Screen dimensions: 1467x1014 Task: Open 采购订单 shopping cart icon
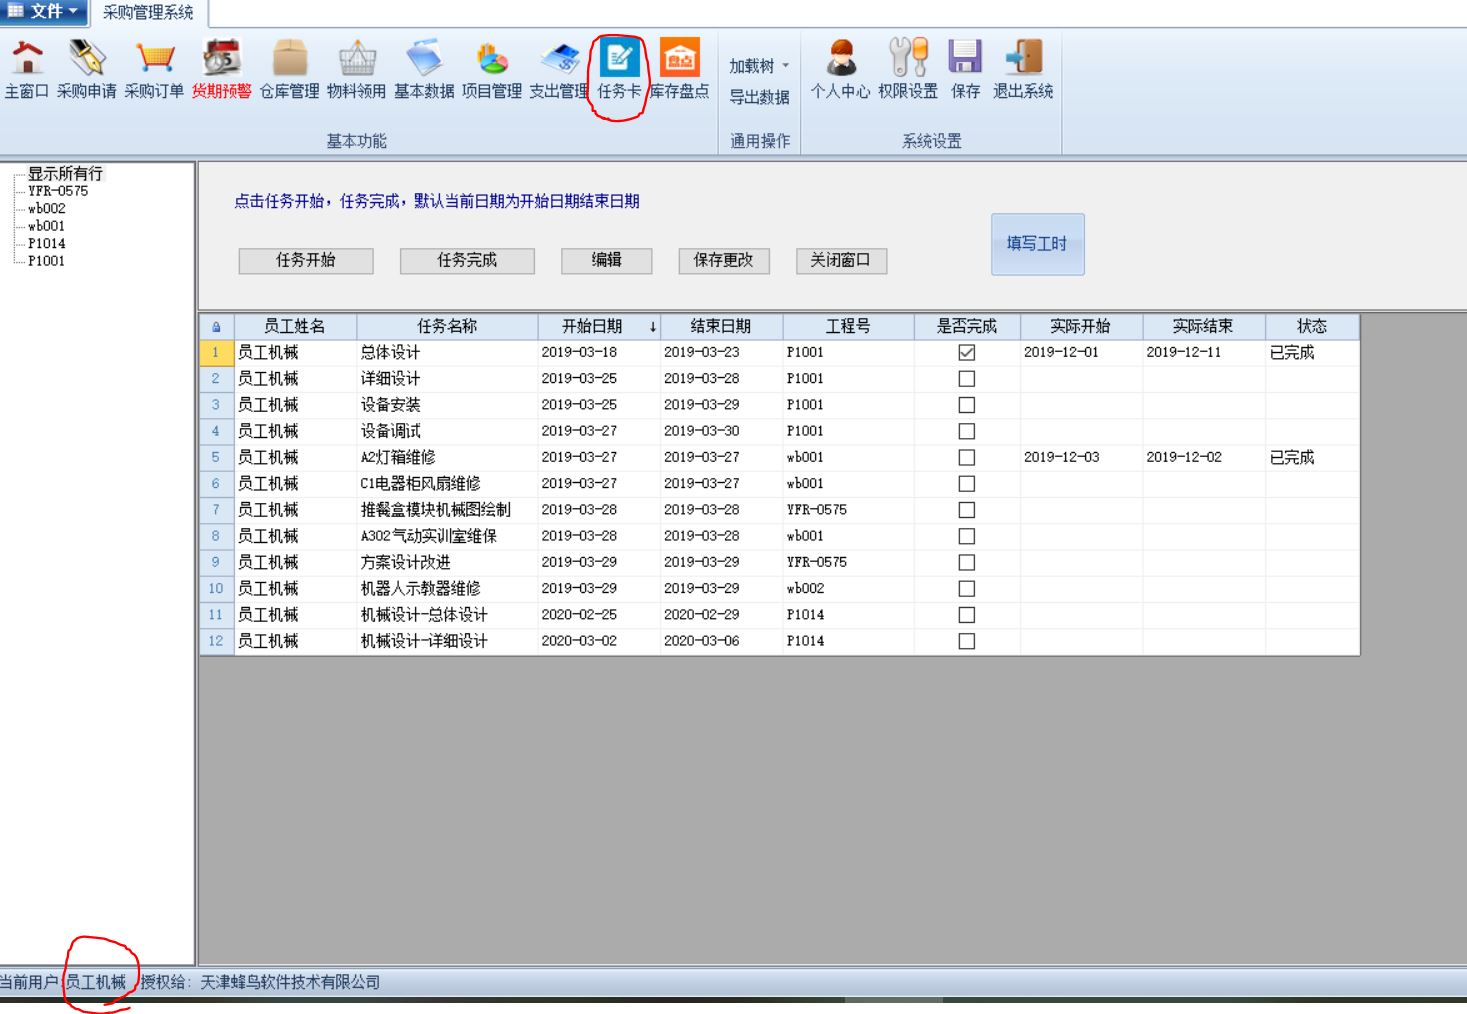coord(154,59)
